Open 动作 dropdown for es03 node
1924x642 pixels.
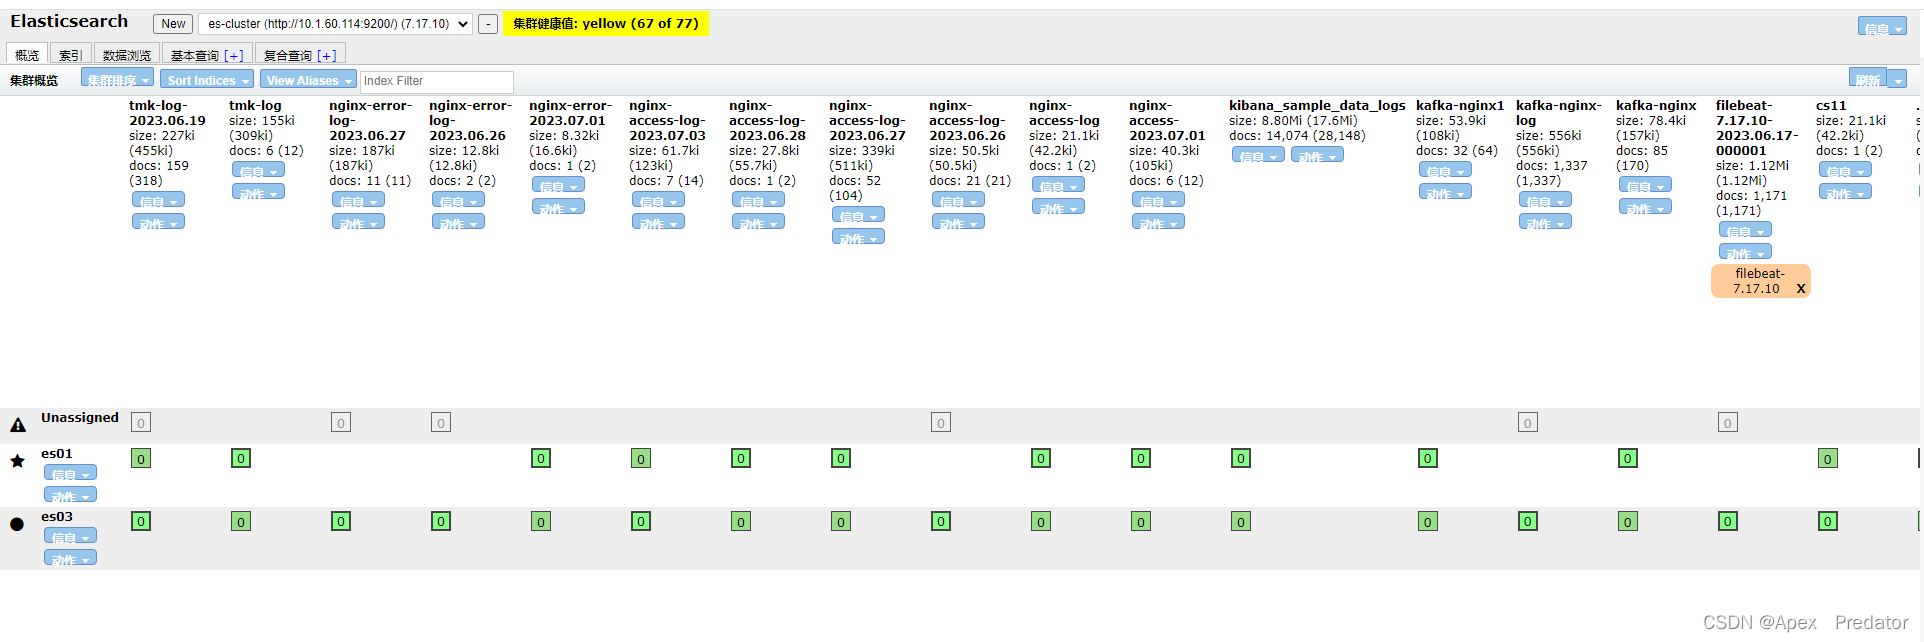pos(70,558)
